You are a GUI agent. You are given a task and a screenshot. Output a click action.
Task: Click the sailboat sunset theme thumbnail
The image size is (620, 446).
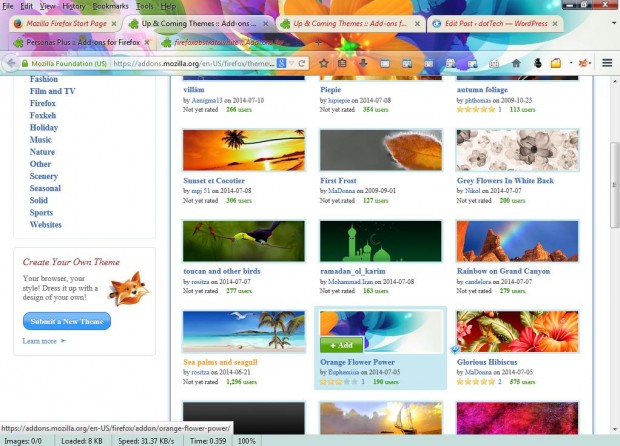coord(380,418)
